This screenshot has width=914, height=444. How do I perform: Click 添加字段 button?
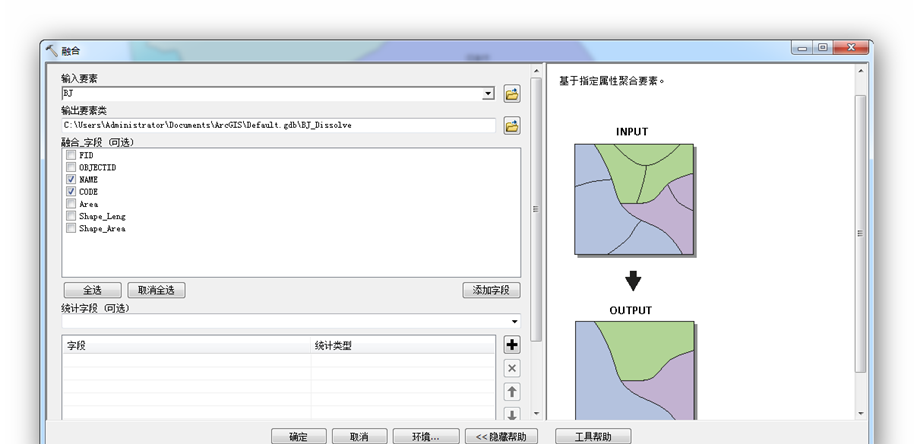click(x=491, y=290)
